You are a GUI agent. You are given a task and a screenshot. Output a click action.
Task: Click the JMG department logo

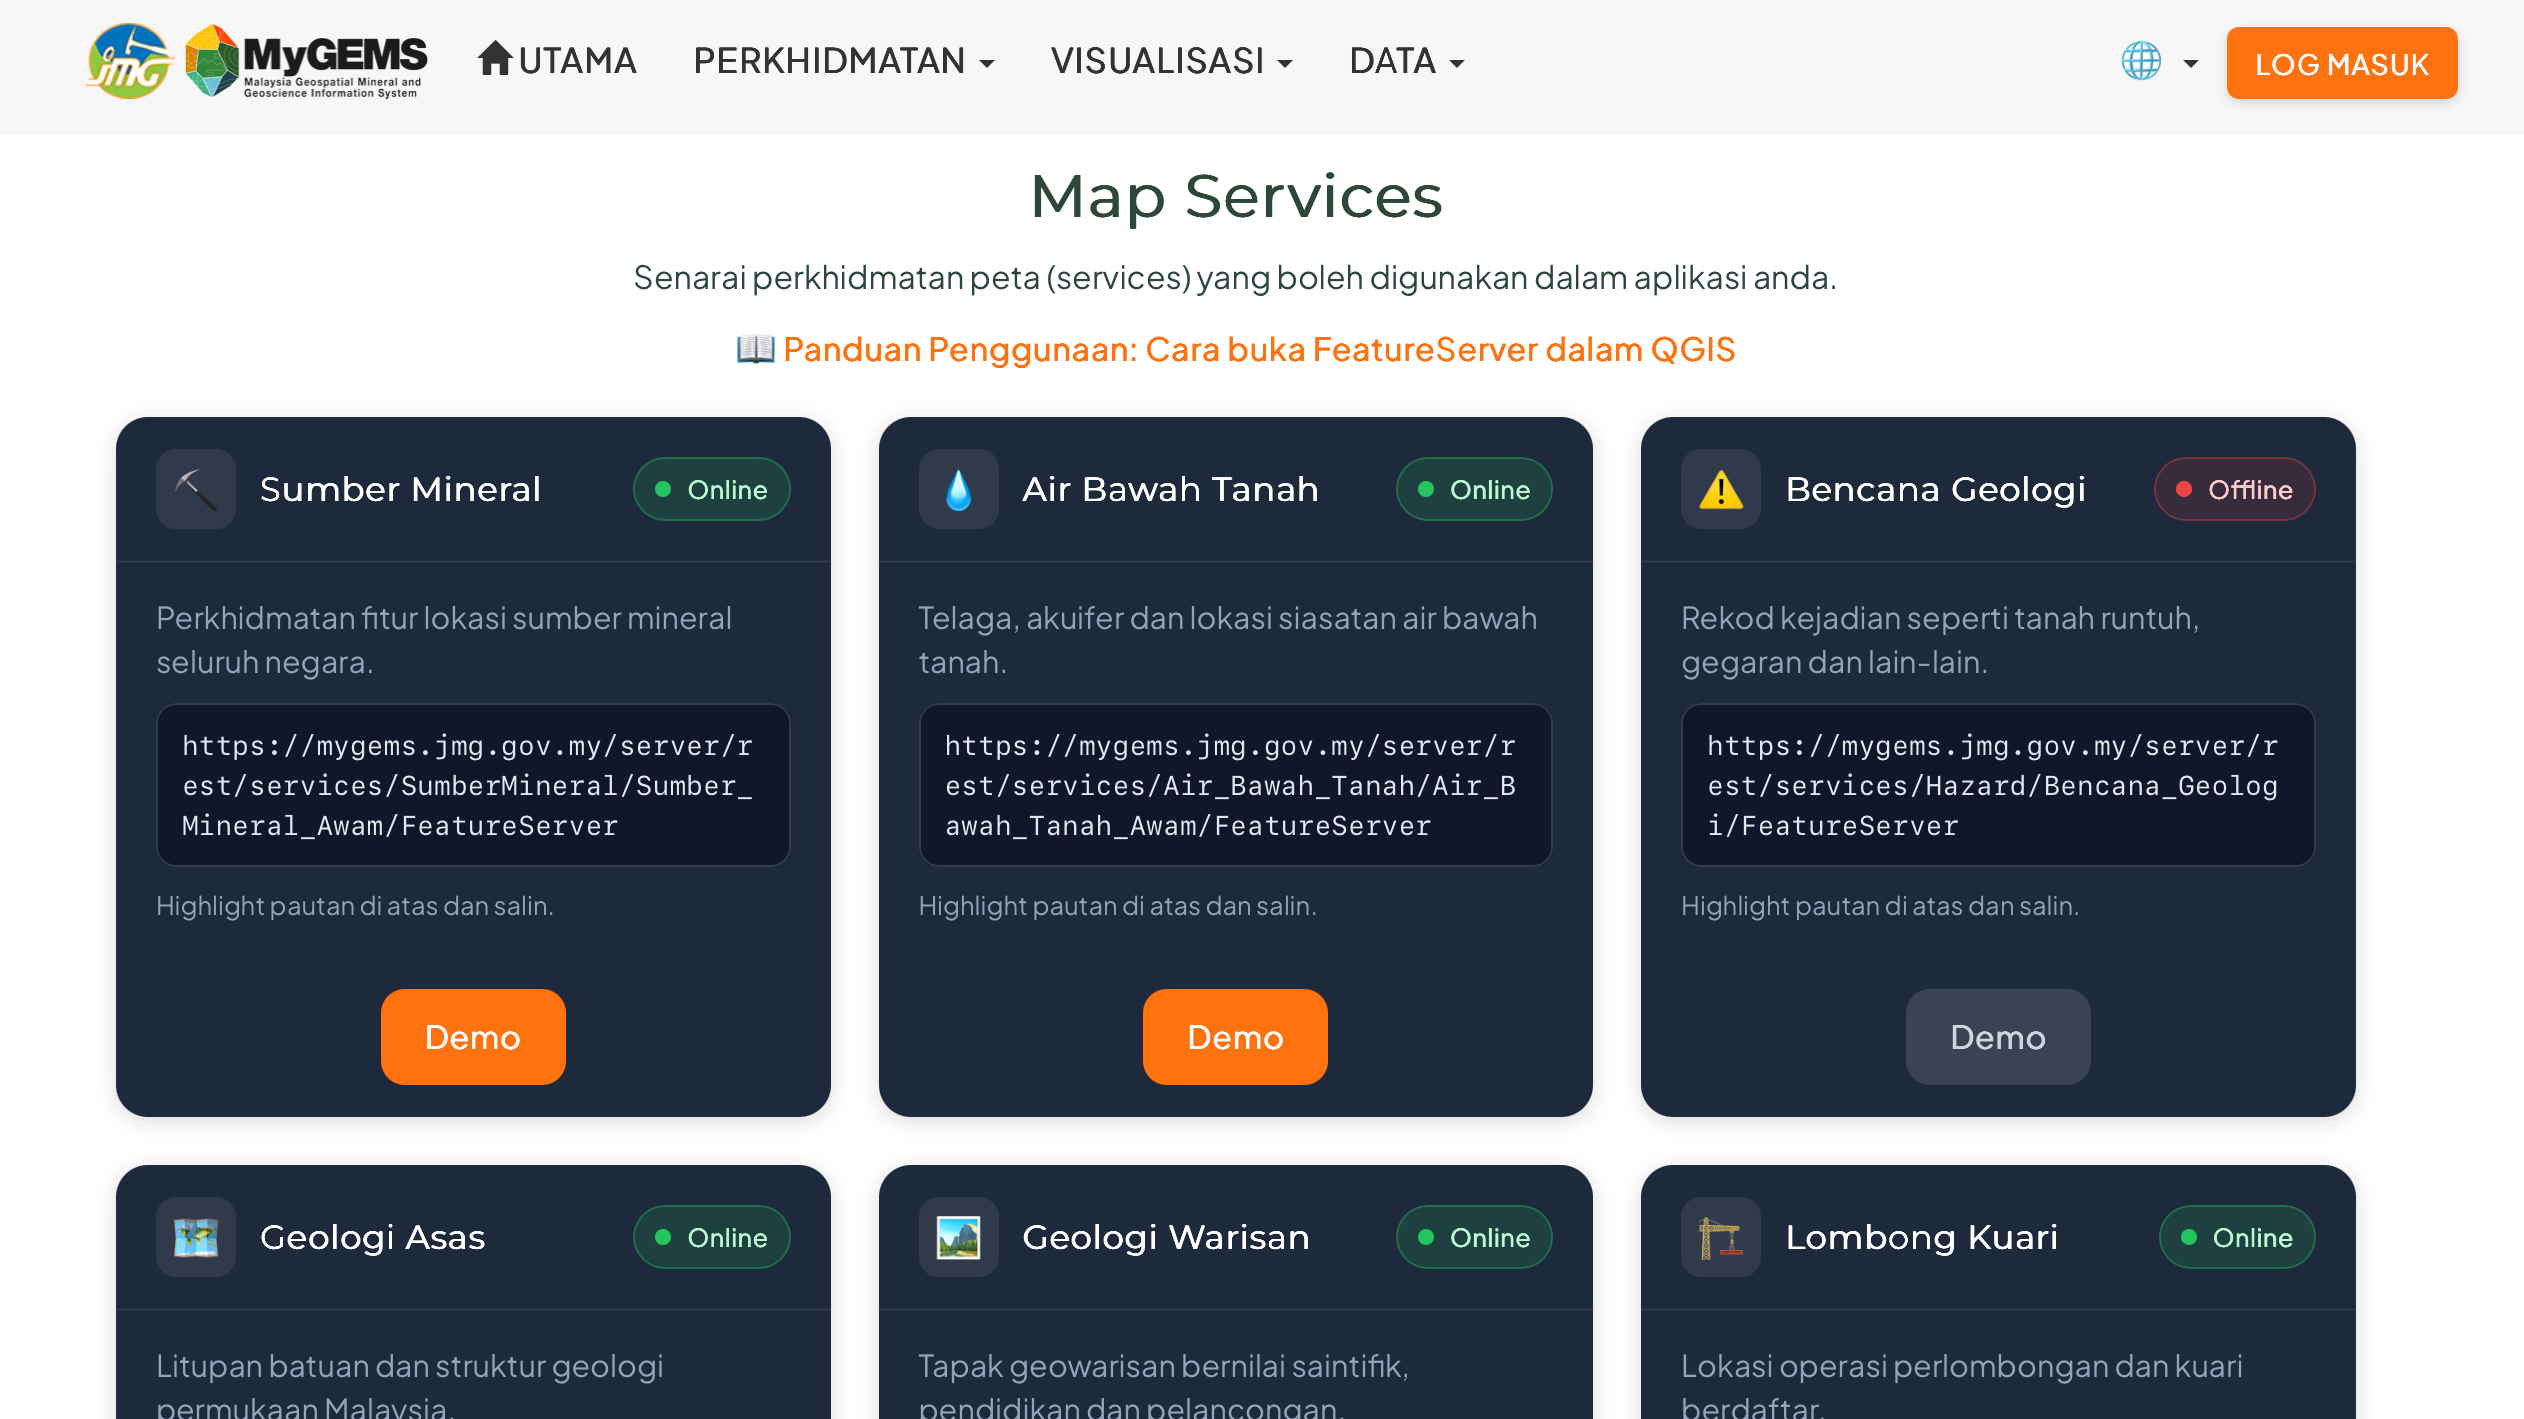click(x=130, y=61)
